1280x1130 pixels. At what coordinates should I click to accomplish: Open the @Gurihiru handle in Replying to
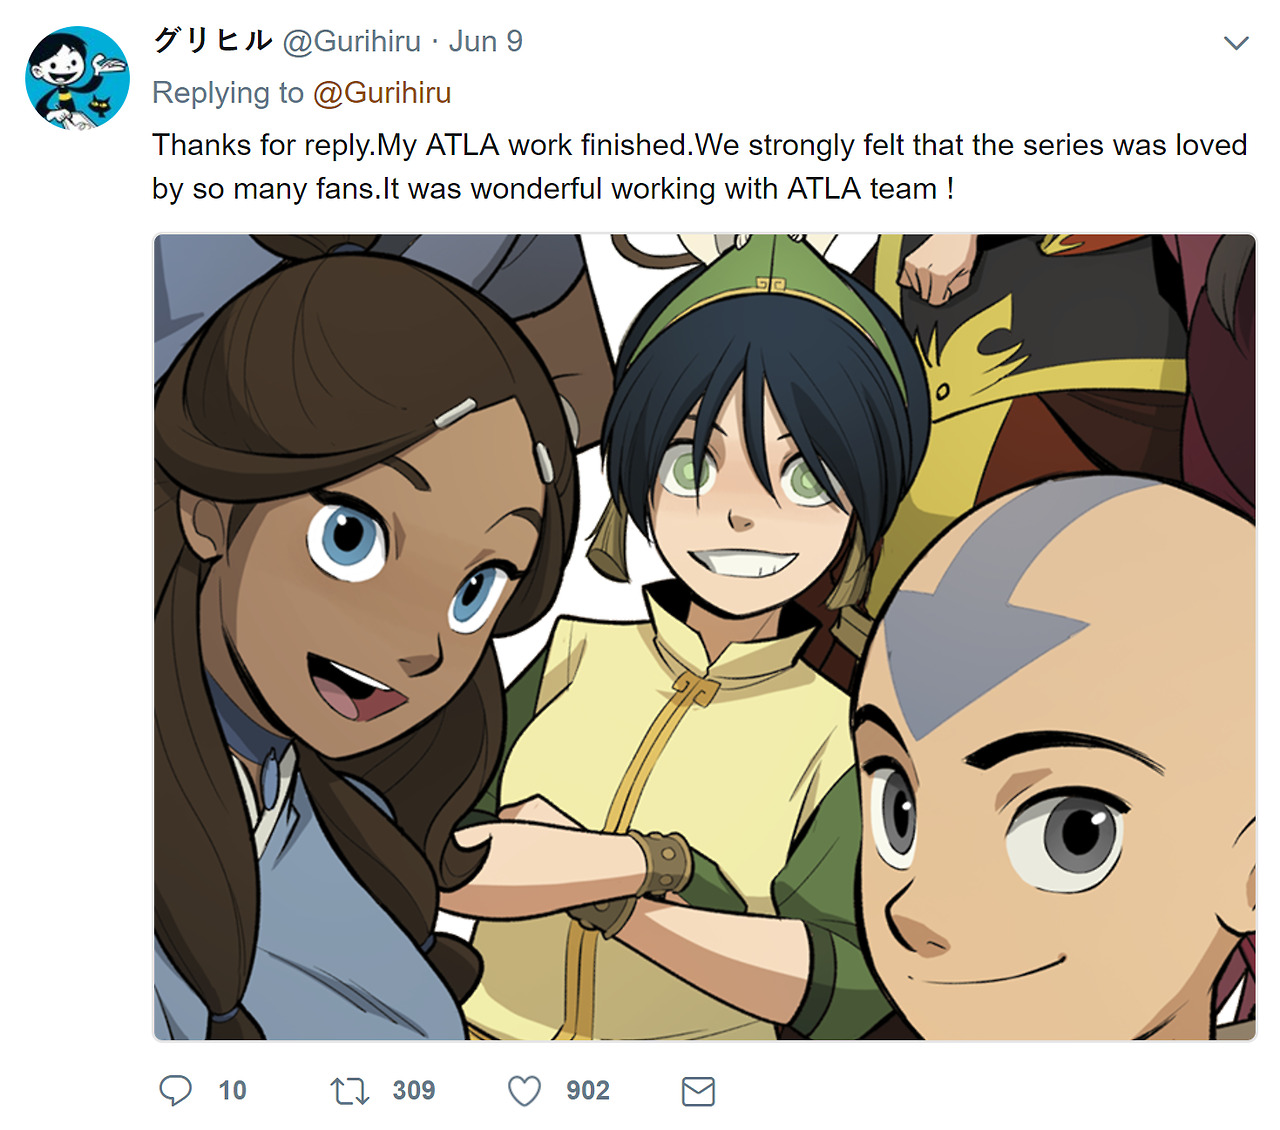tap(382, 93)
